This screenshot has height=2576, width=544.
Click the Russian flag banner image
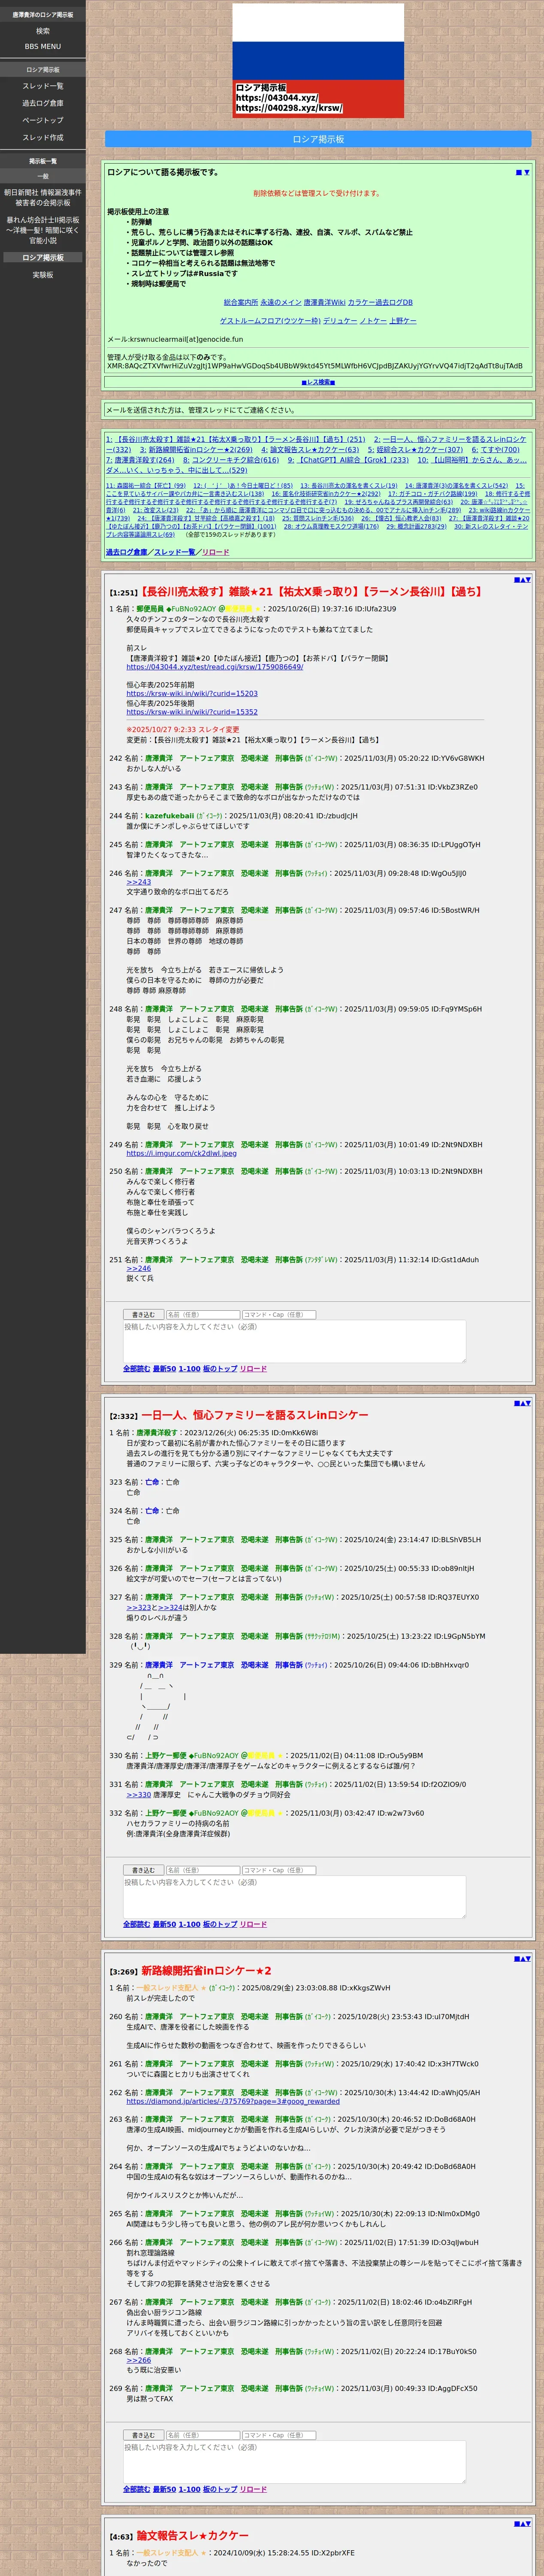tap(318, 60)
